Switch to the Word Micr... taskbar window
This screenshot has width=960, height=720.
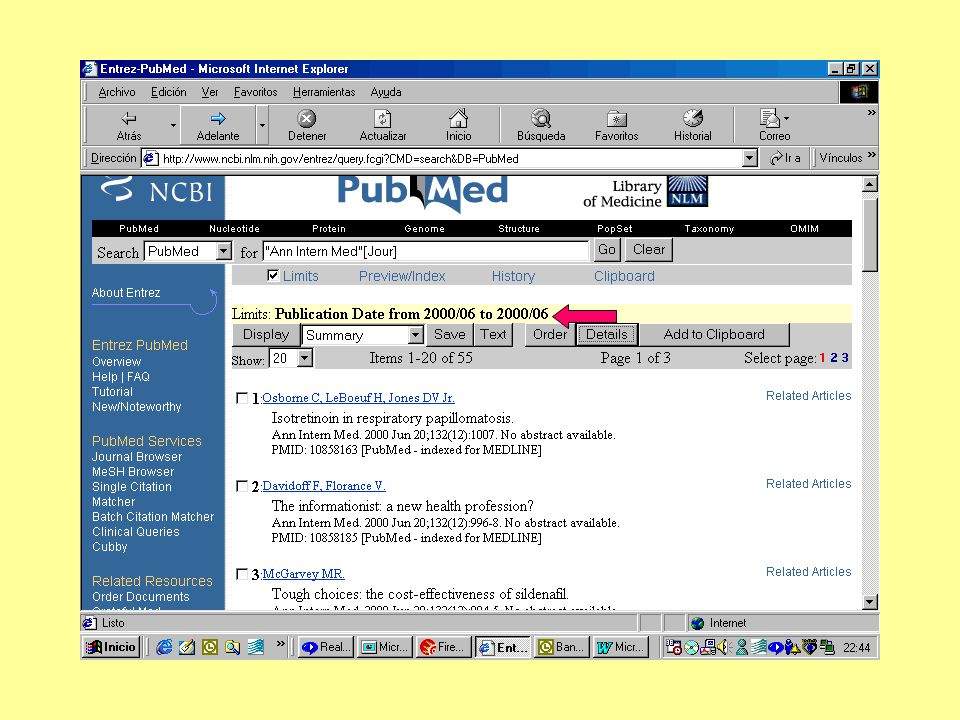(620, 647)
